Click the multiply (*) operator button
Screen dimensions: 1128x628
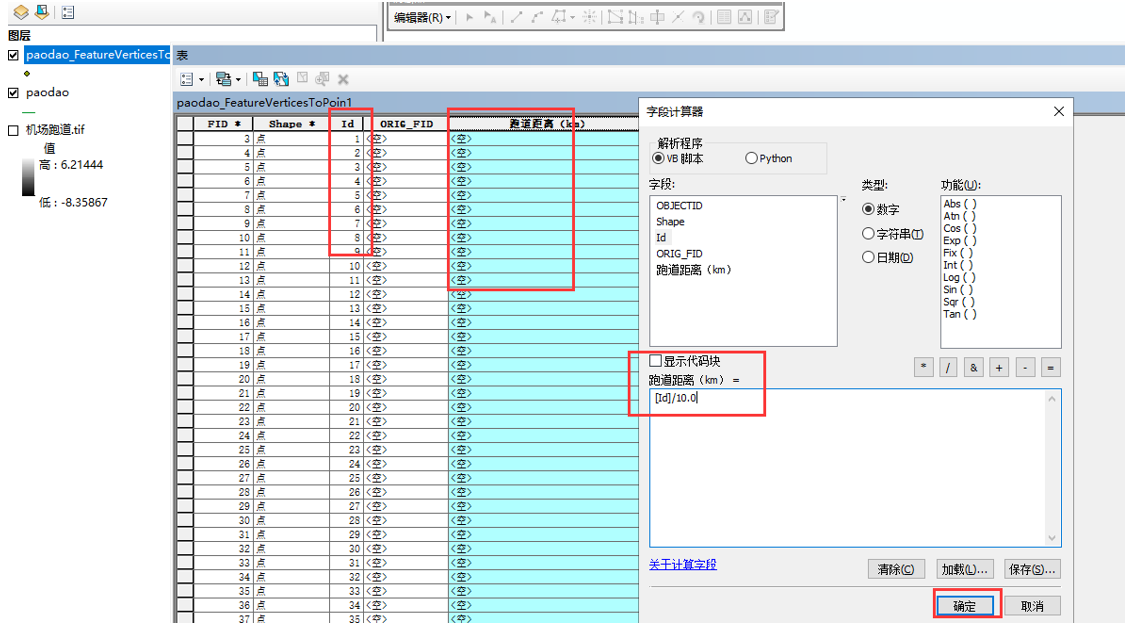pyautogui.click(x=924, y=368)
